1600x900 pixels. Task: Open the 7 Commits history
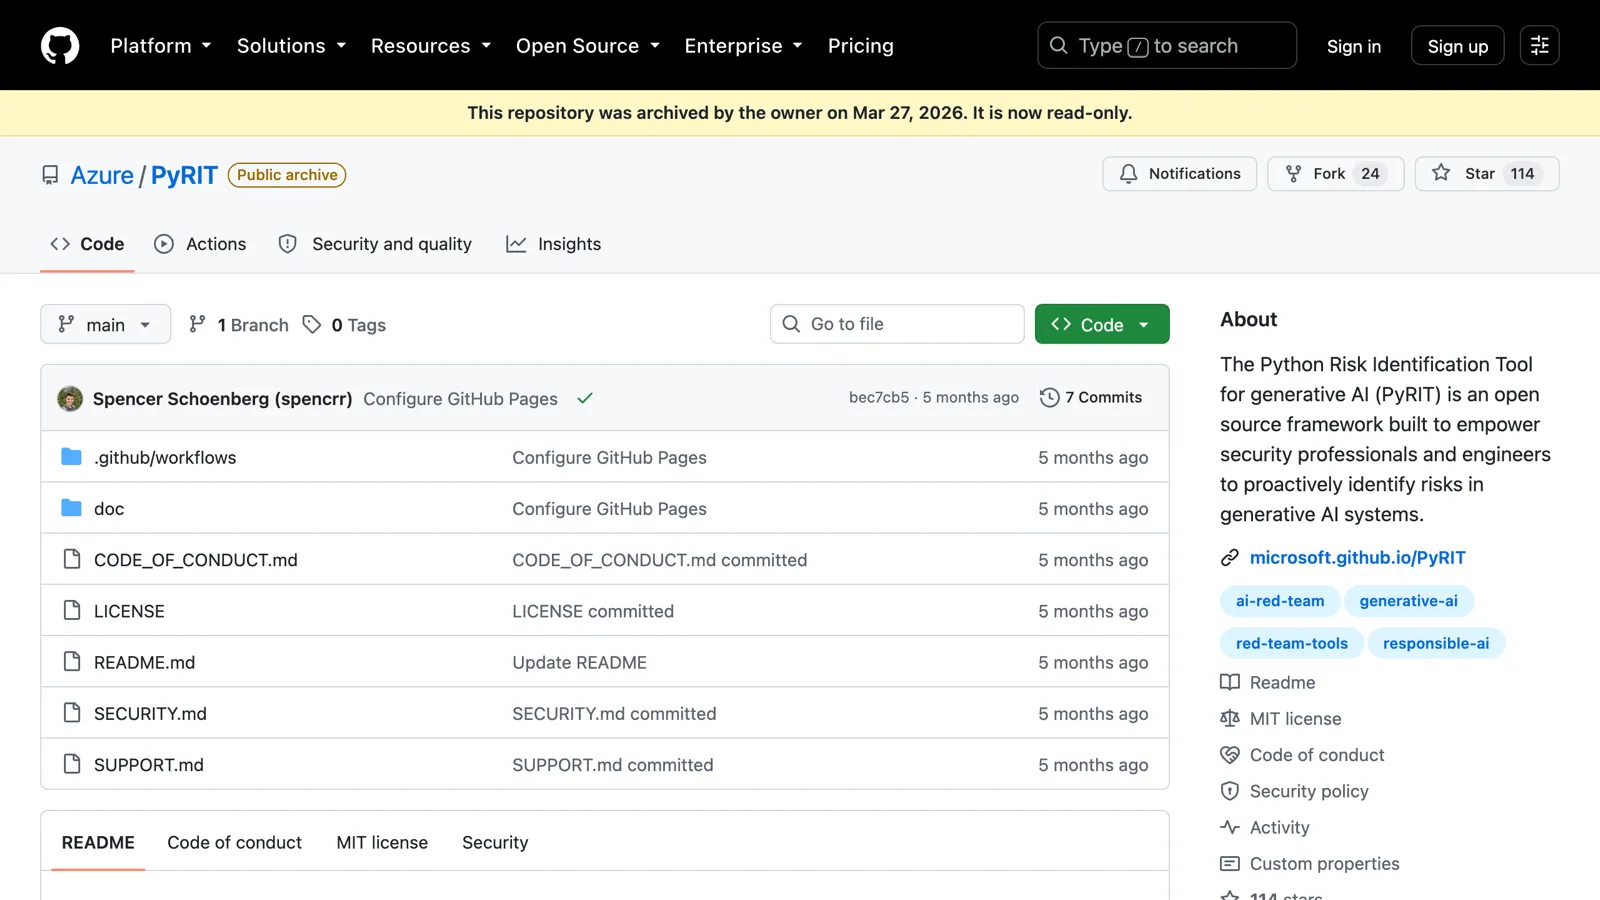click(1091, 397)
